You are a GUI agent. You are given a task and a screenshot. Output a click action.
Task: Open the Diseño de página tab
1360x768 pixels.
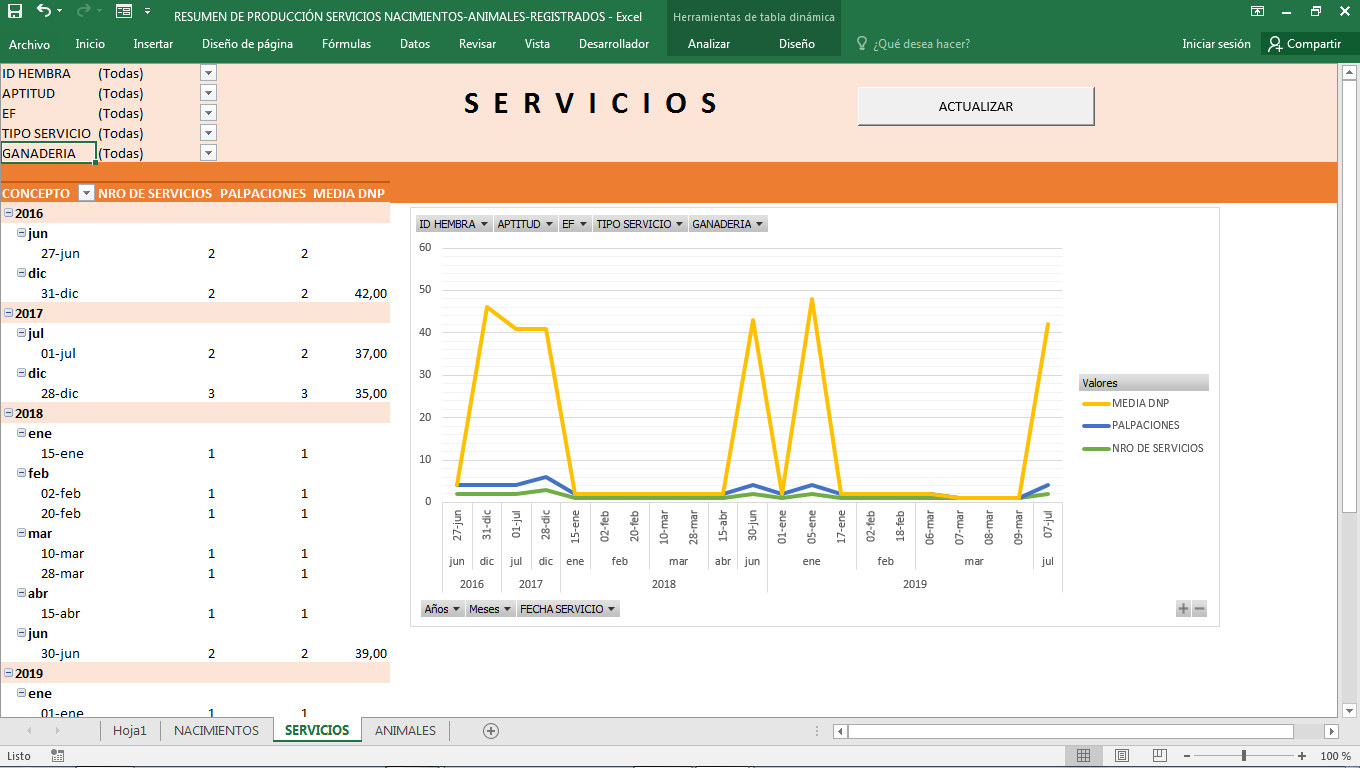[x=247, y=44]
